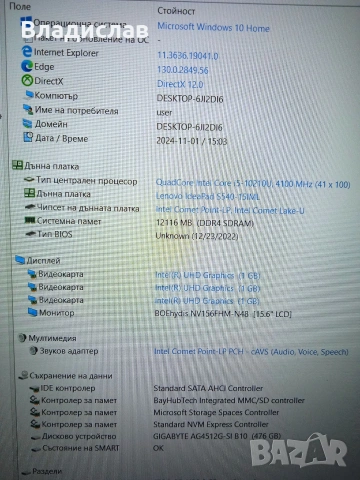Click the Чипсет на дънната платка icon

(30, 207)
